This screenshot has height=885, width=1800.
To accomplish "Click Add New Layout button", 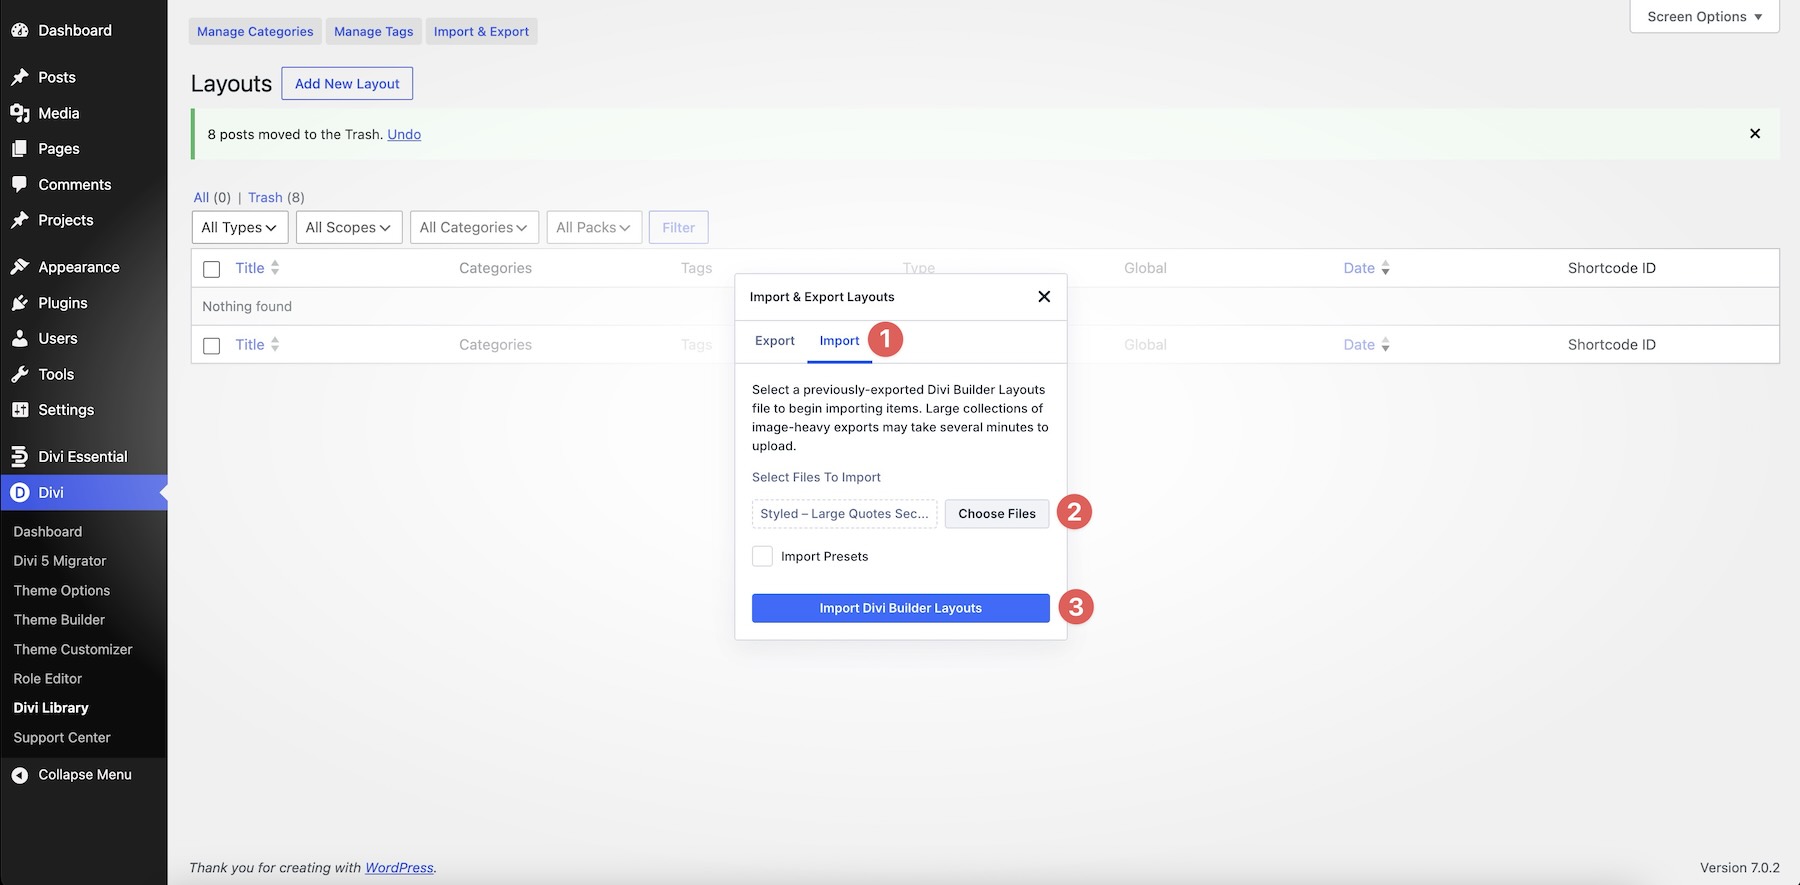I will click(347, 84).
